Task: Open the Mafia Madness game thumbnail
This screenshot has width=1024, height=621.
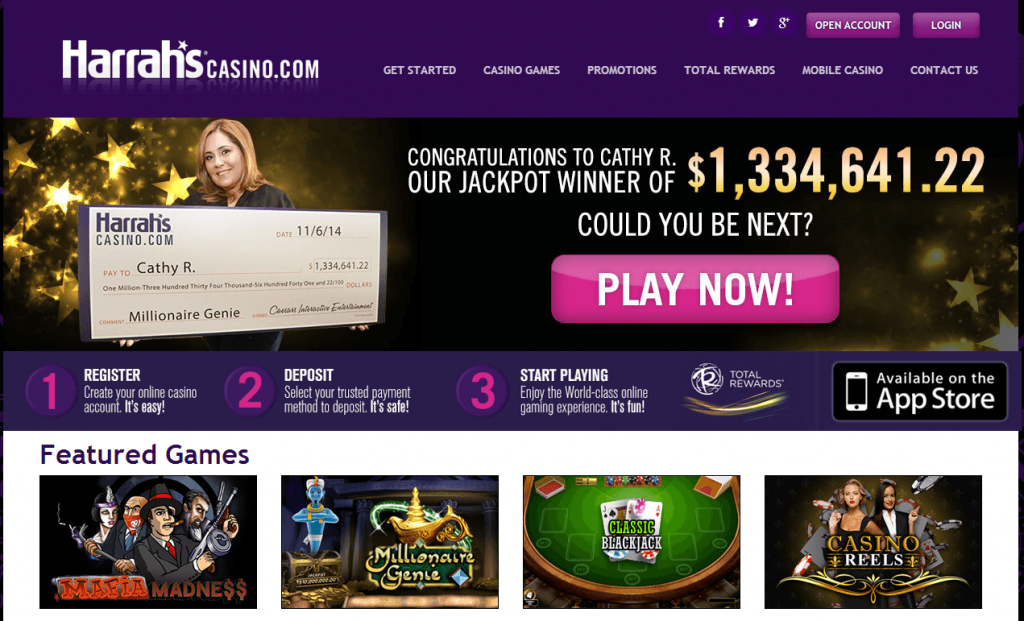Action: [148, 542]
